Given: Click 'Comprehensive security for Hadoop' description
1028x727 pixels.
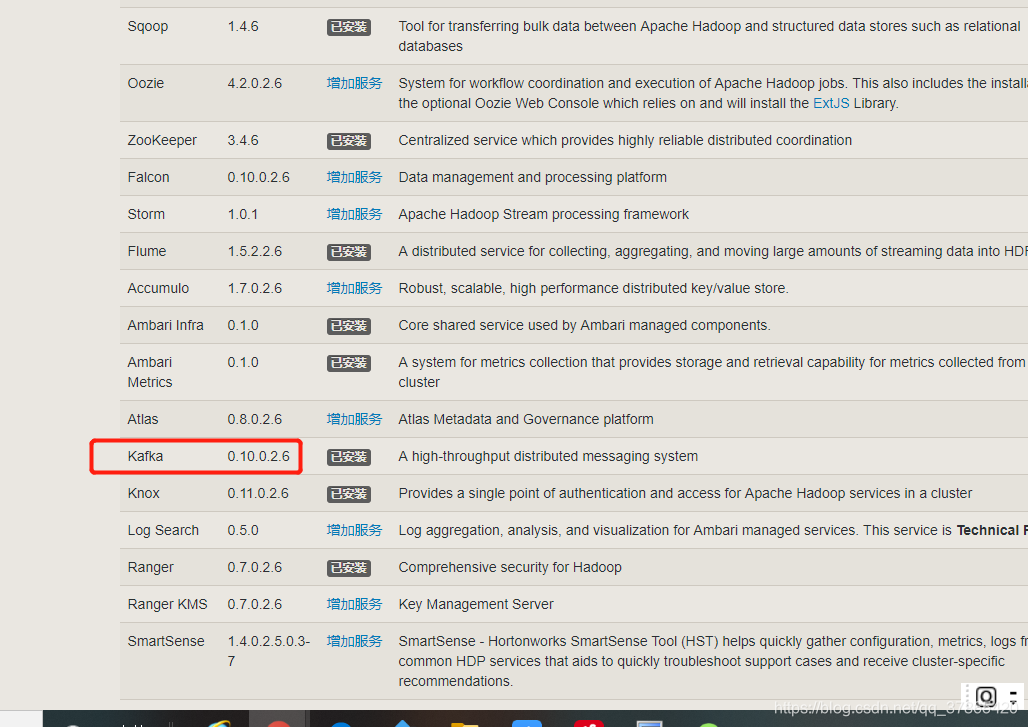Looking at the screenshot, I should (x=510, y=568).
